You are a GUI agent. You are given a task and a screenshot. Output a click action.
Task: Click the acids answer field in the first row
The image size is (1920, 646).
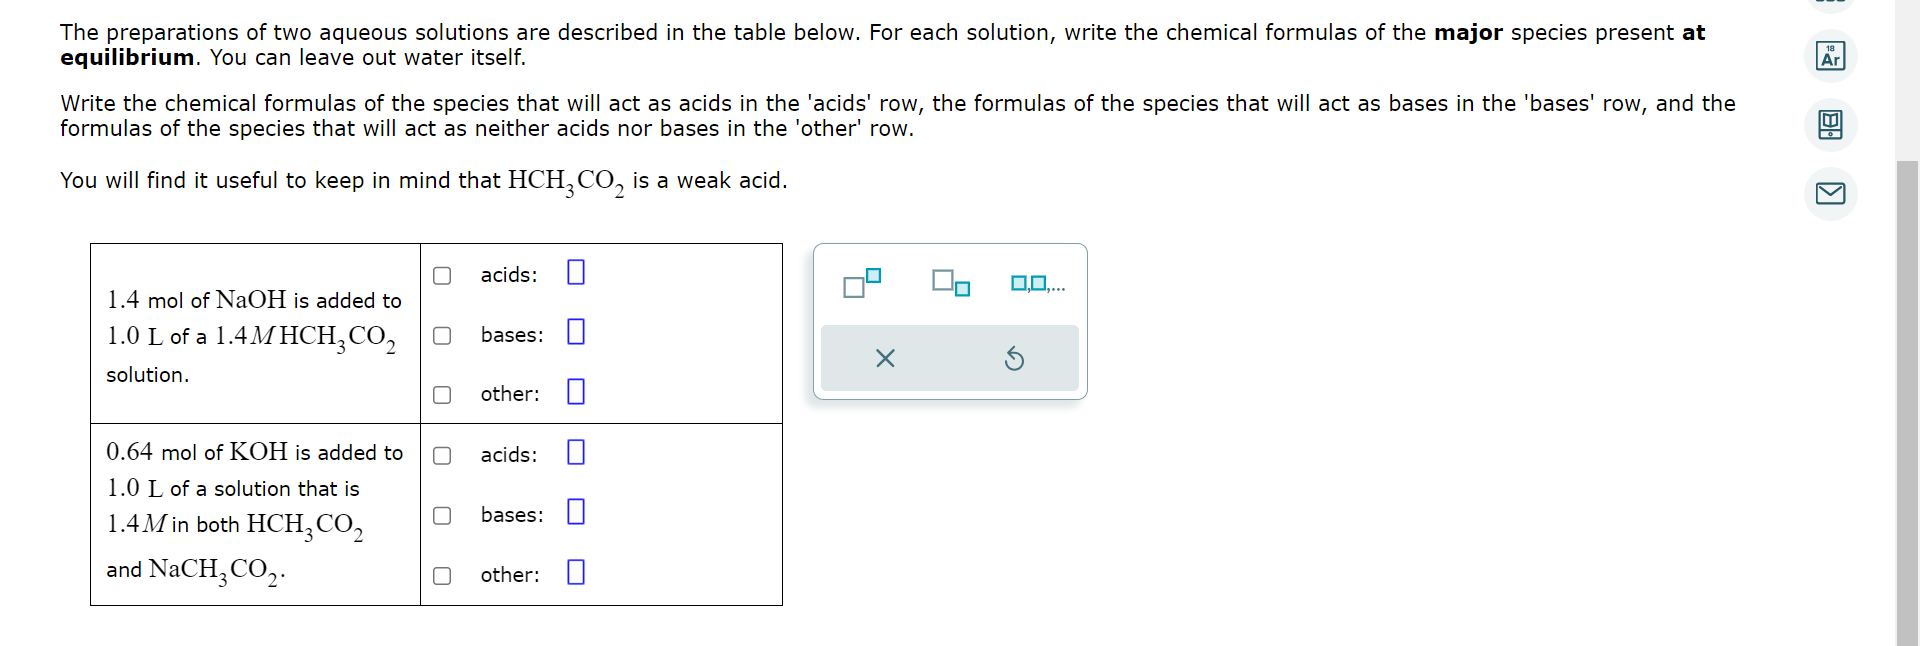pyautogui.click(x=575, y=272)
